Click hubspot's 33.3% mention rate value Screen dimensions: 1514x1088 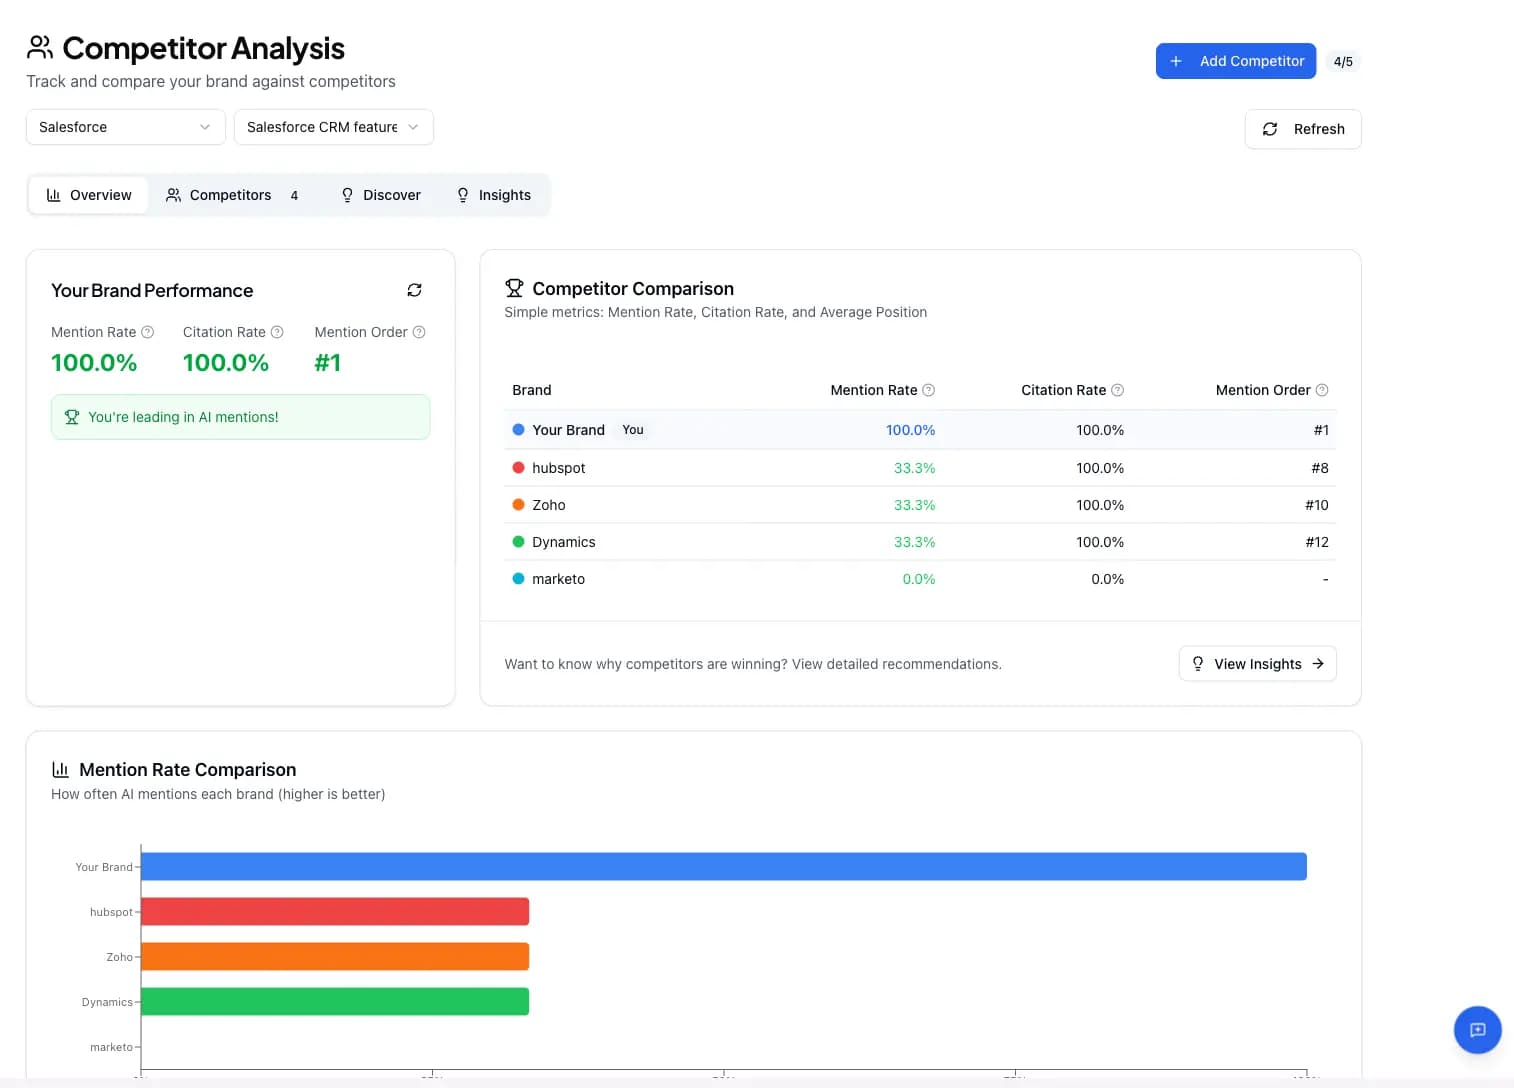[914, 468]
